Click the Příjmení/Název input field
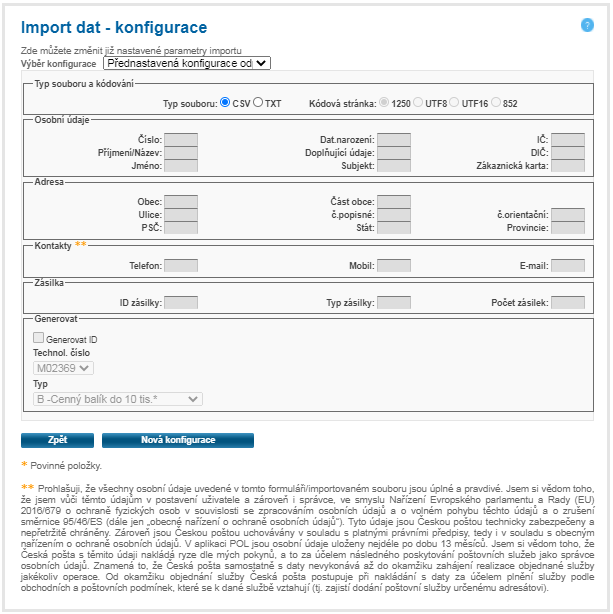 [x=181, y=153]
